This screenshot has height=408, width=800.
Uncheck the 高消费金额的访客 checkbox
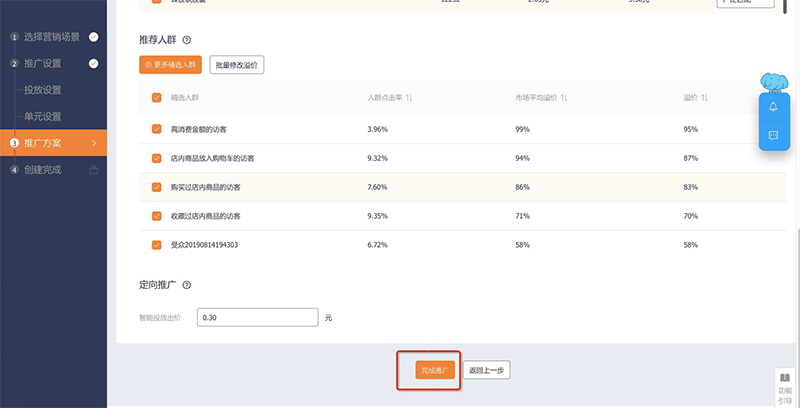pyautogui.click(x=156, y=129)
